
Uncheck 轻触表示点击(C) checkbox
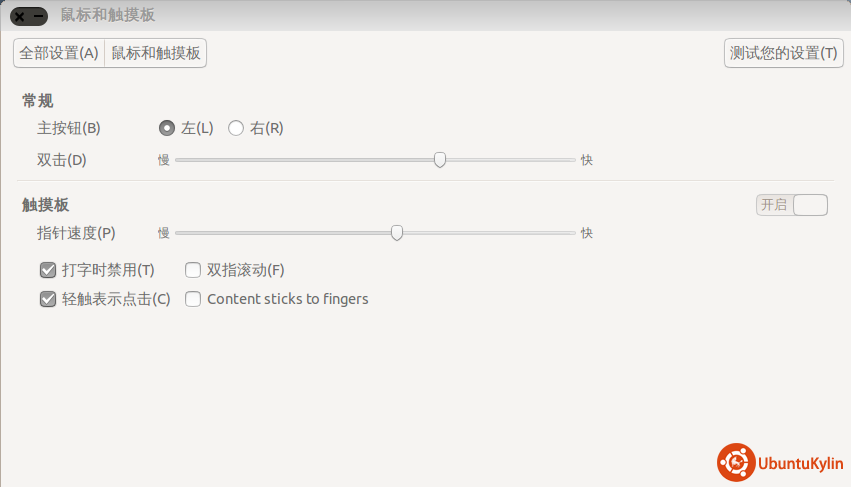coord(48,299)
